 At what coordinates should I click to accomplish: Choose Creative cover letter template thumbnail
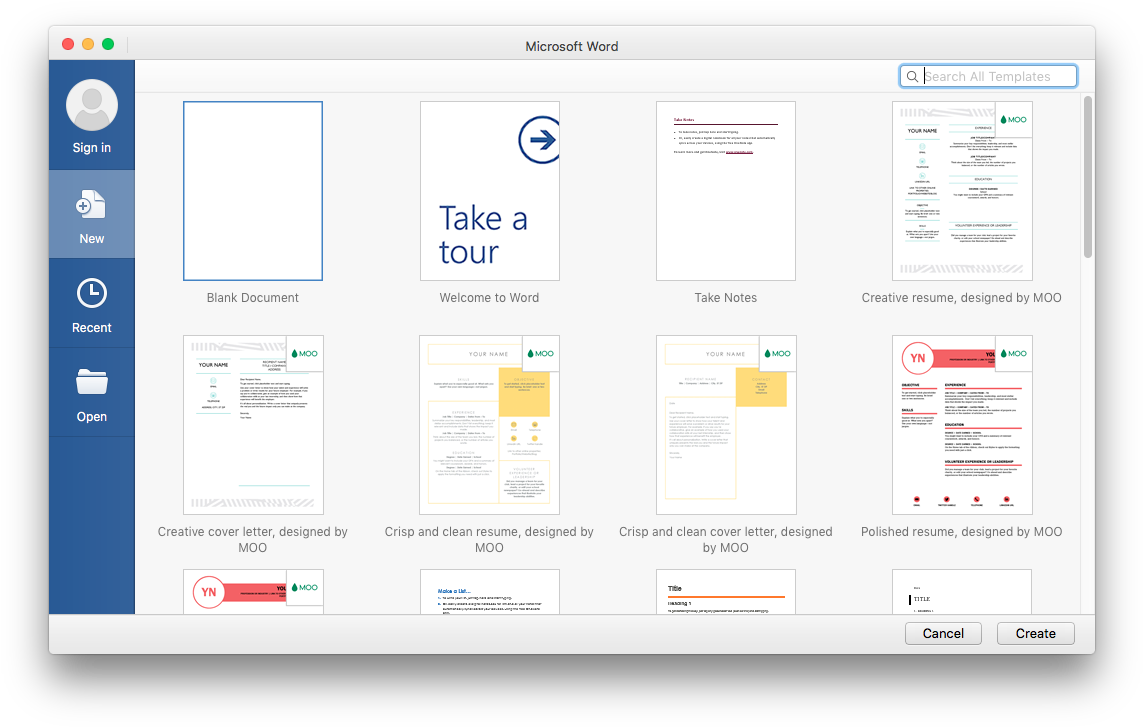(x=253, y=425)
